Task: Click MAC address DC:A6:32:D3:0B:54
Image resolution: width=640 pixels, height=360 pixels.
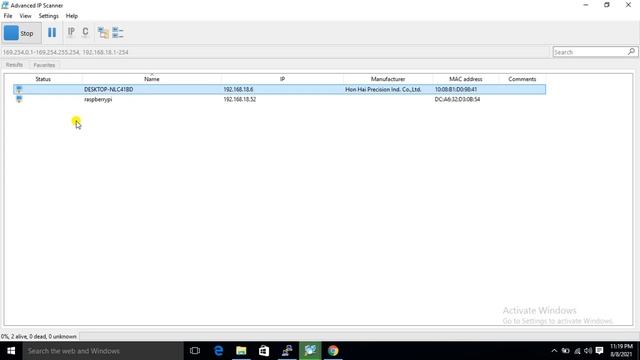Action: click(457, 99)
